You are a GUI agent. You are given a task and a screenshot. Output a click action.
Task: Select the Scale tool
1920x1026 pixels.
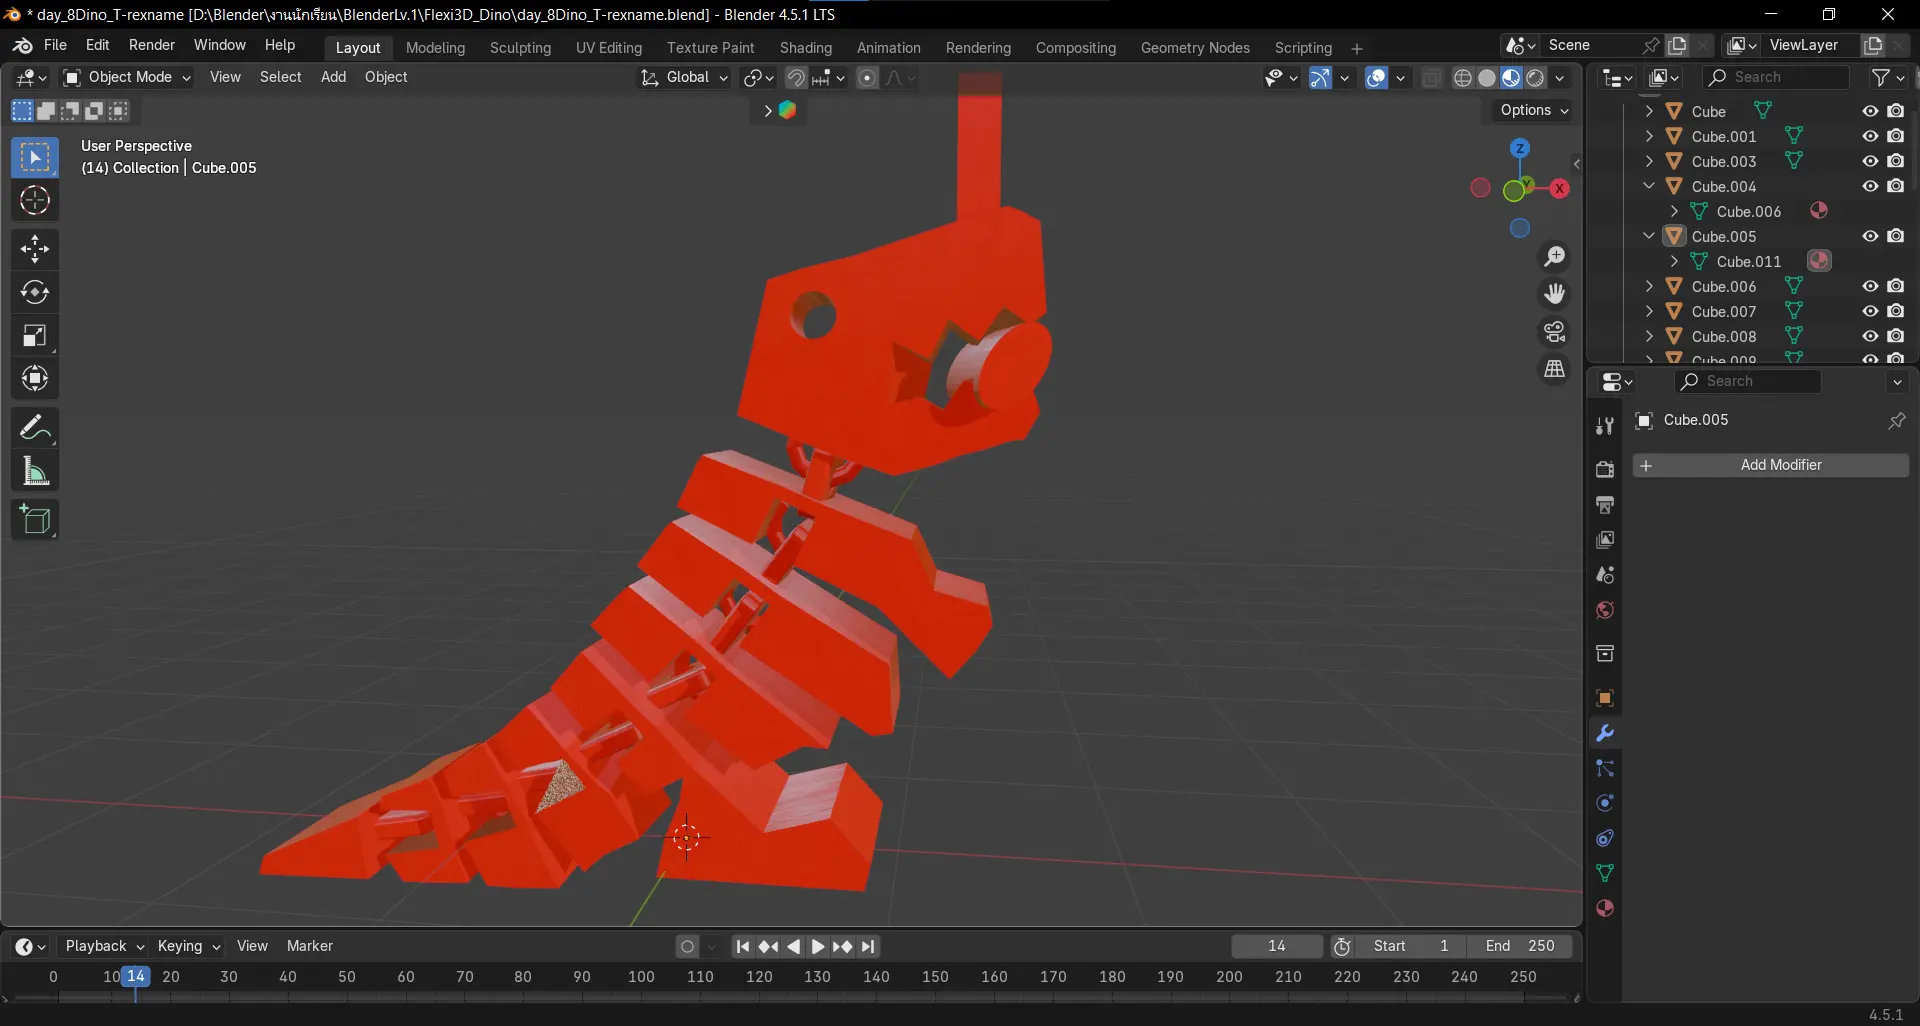pyautogui.click(x=35, y=336)
